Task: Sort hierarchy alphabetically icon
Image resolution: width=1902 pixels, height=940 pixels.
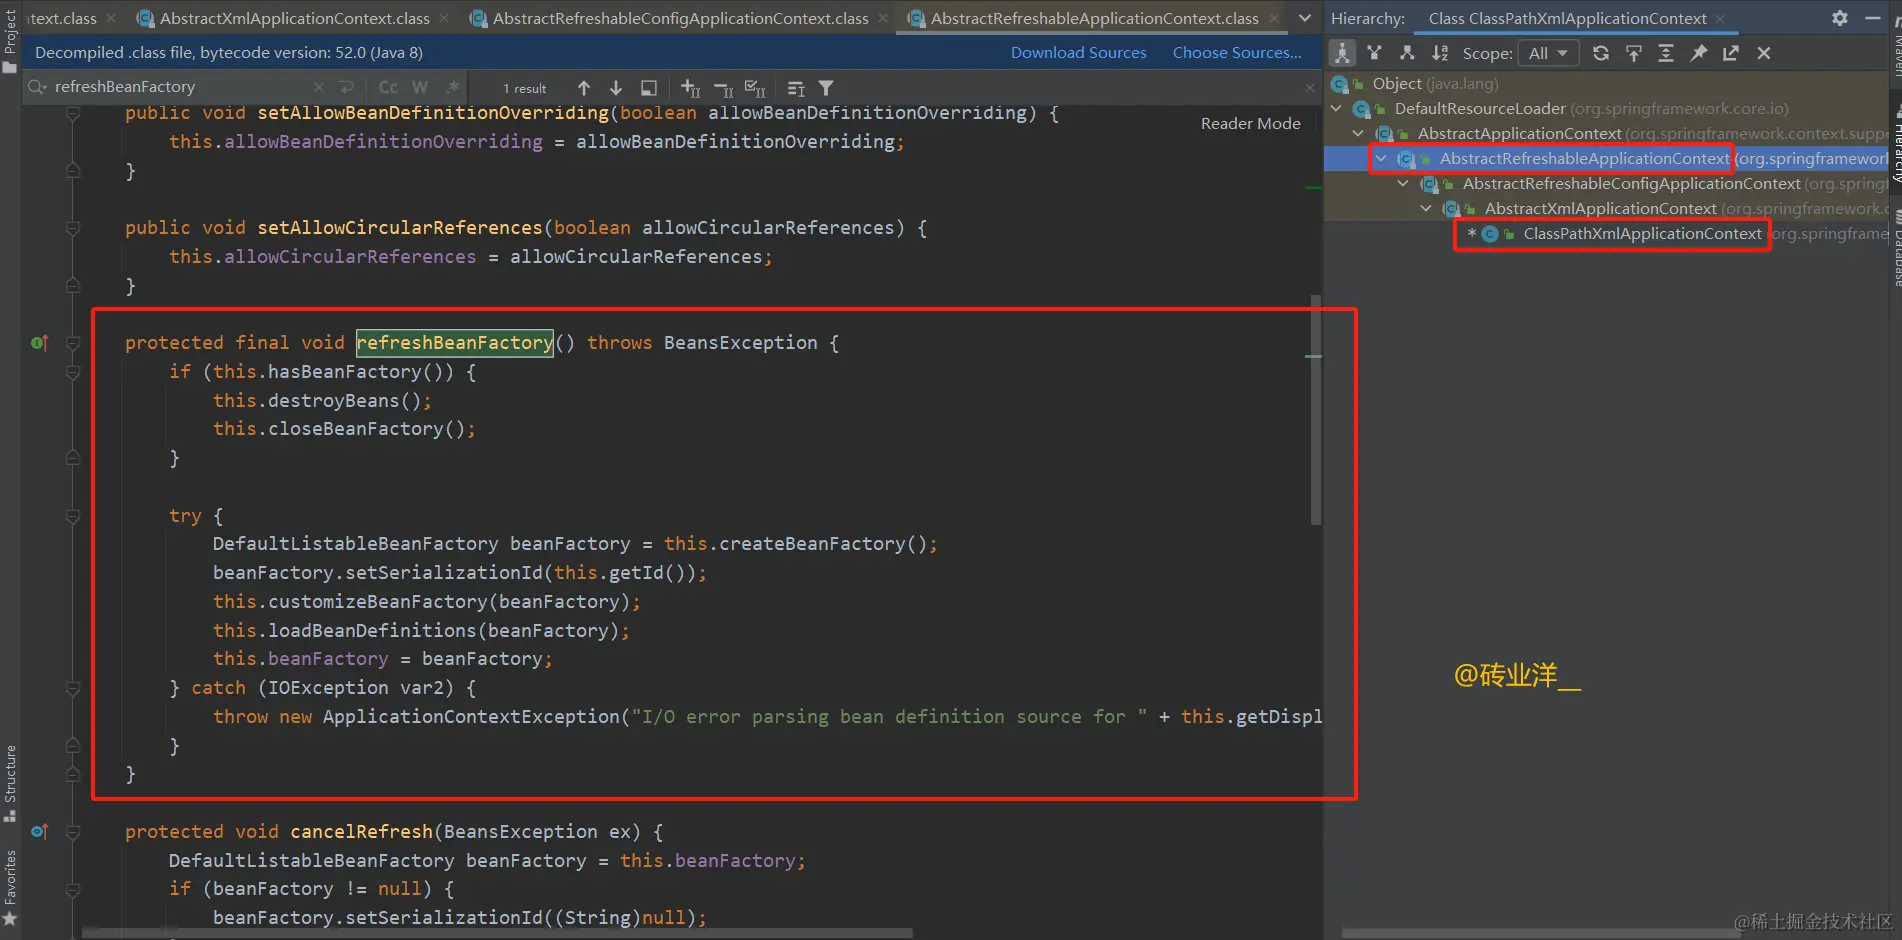Action: tap(1440, 53)
